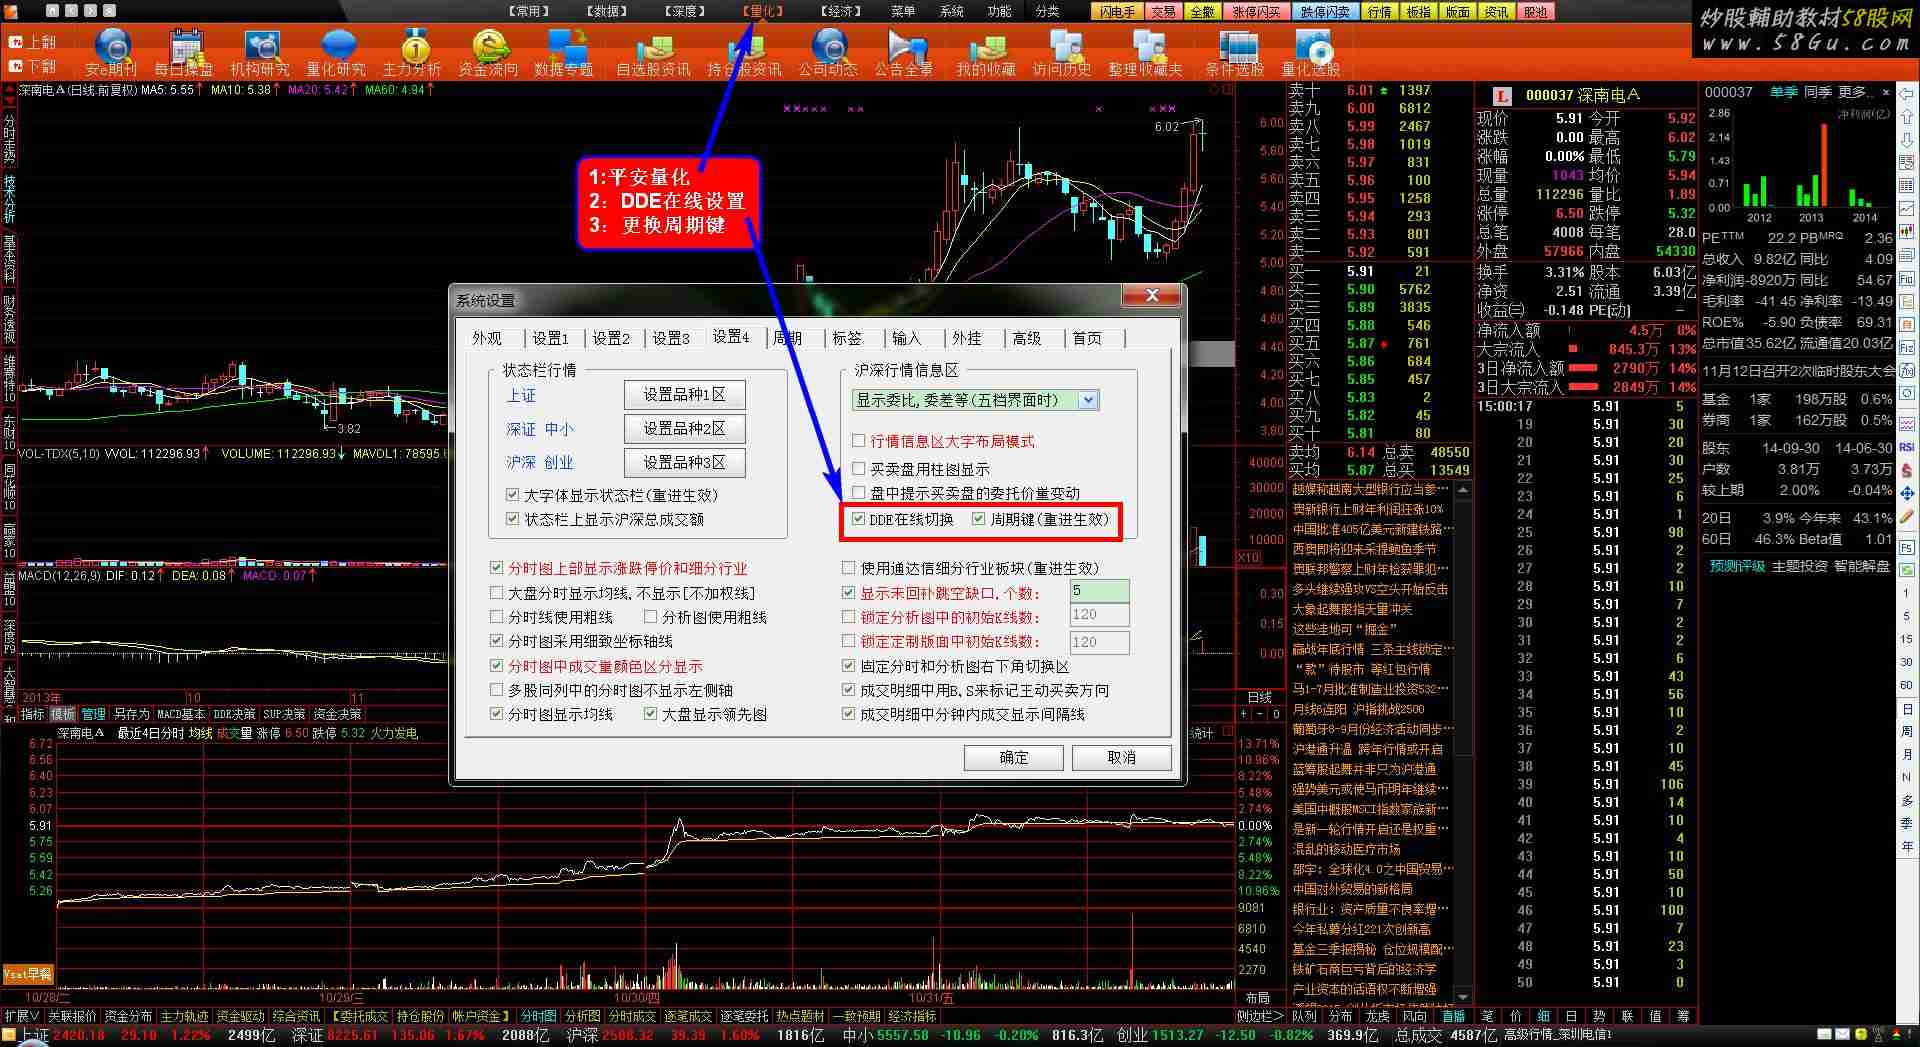Click the 未回补跳空缺口 count field

coord(1099,592)
